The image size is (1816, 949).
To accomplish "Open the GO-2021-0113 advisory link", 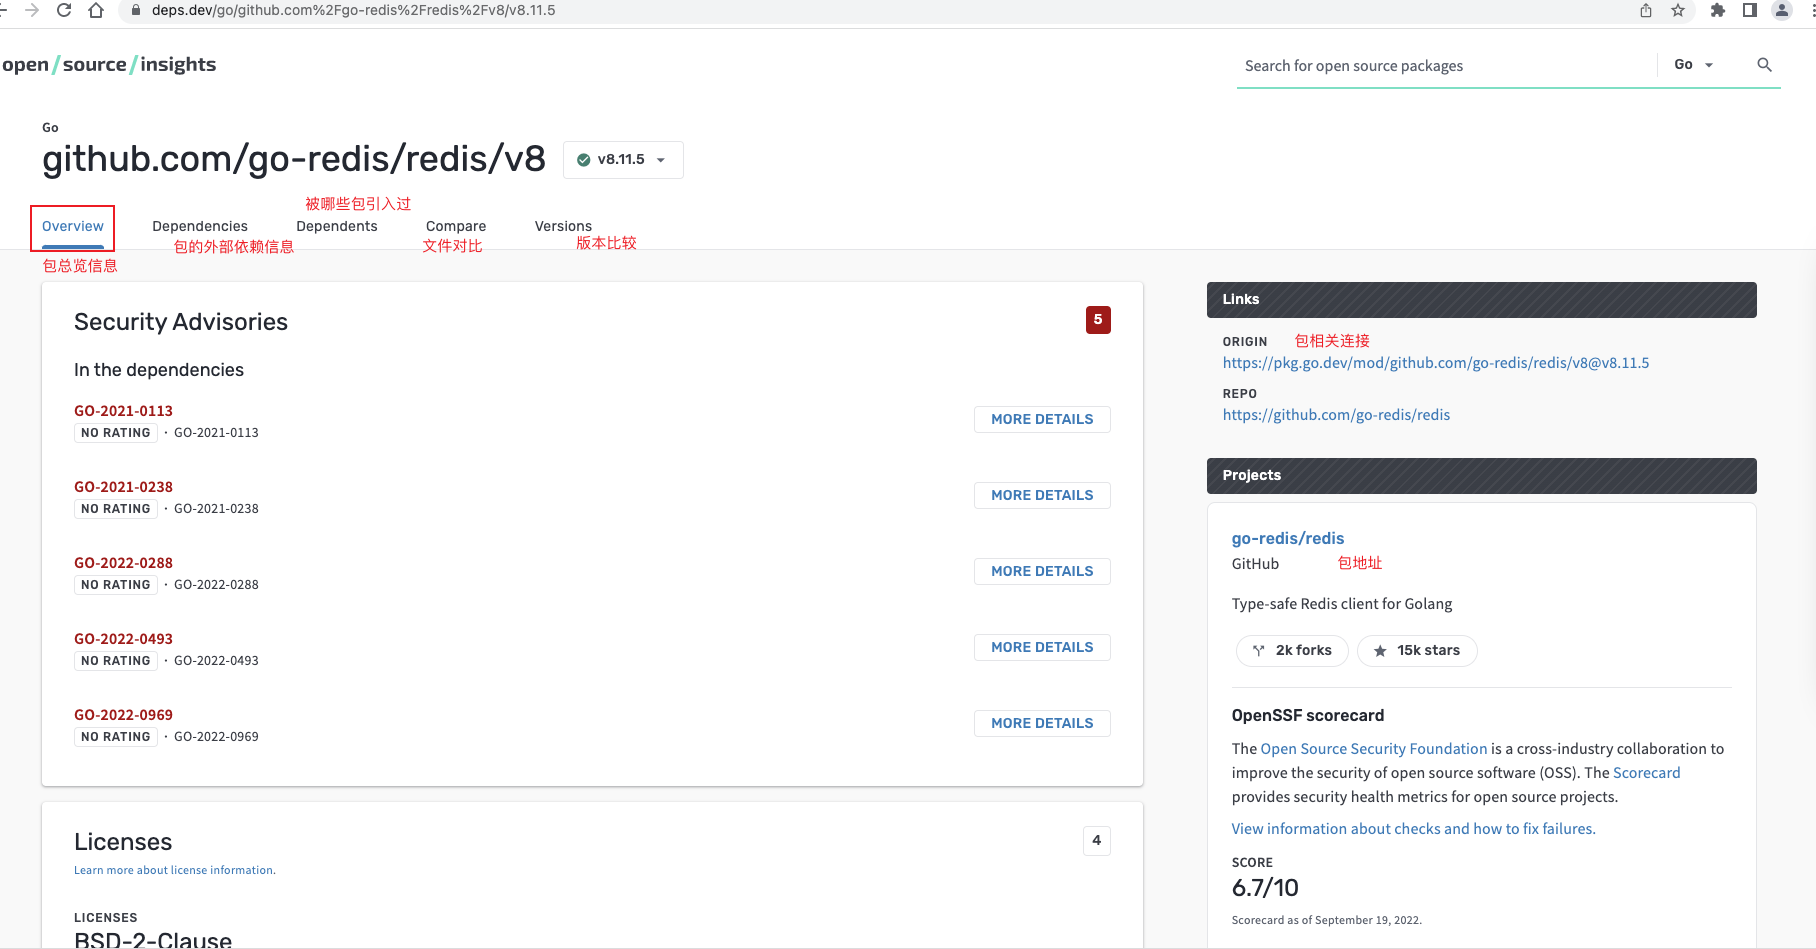I will point(123,411).
